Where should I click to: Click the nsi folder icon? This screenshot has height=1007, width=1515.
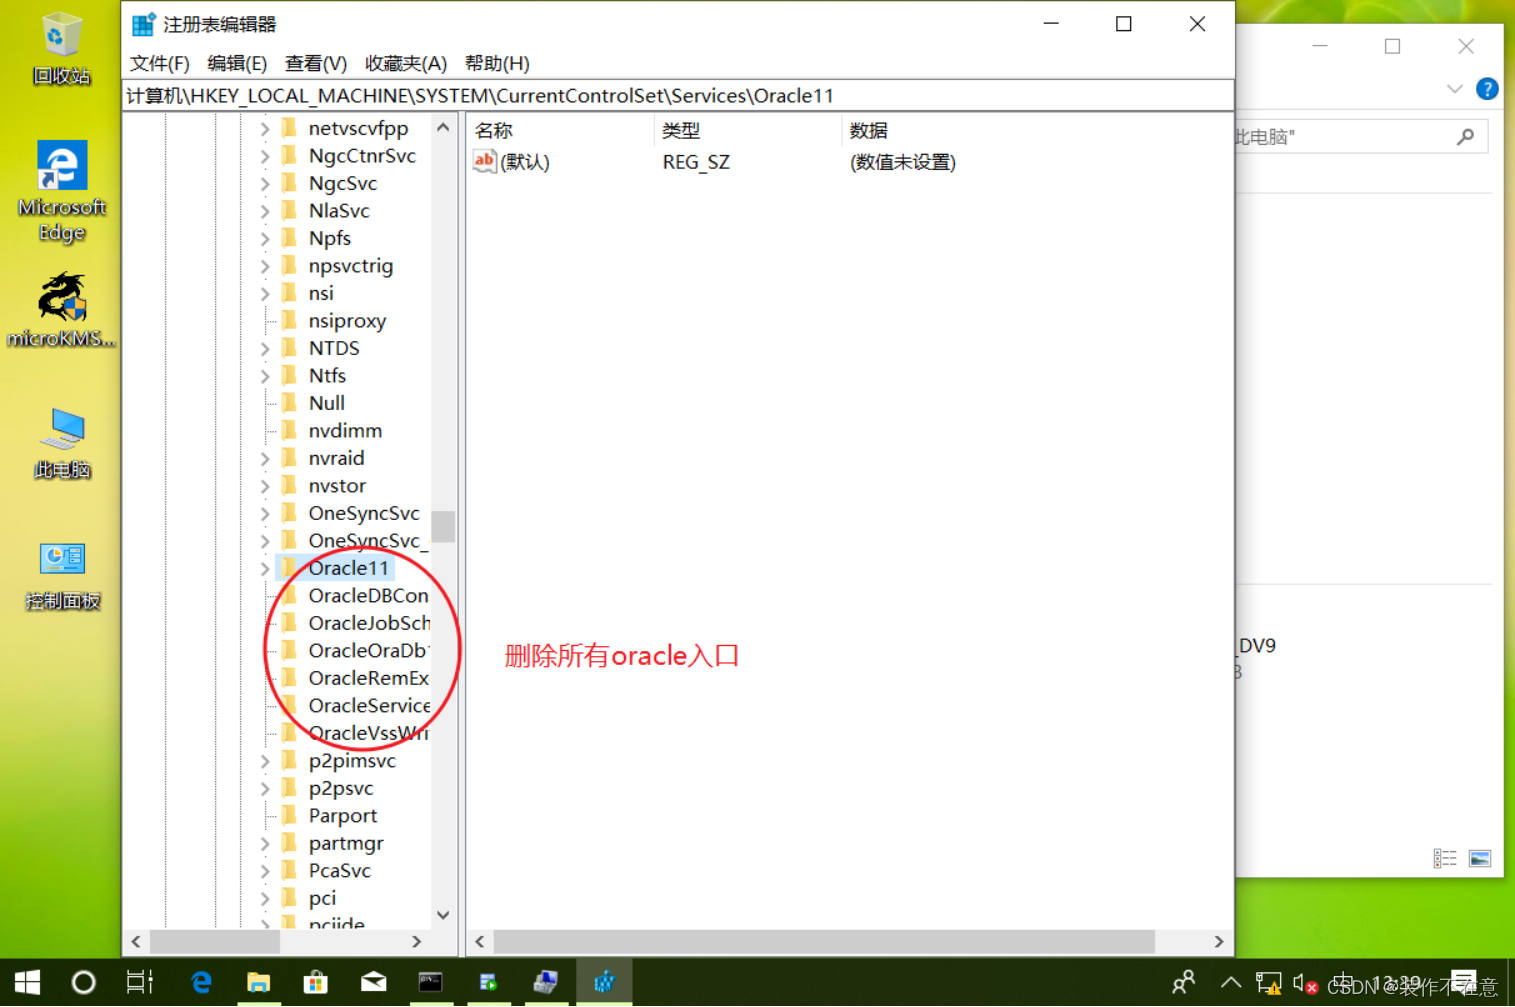[x=290, y=293]
